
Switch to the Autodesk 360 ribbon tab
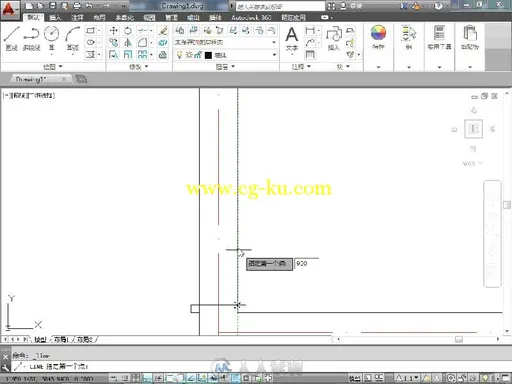click(x=251, y=17)
